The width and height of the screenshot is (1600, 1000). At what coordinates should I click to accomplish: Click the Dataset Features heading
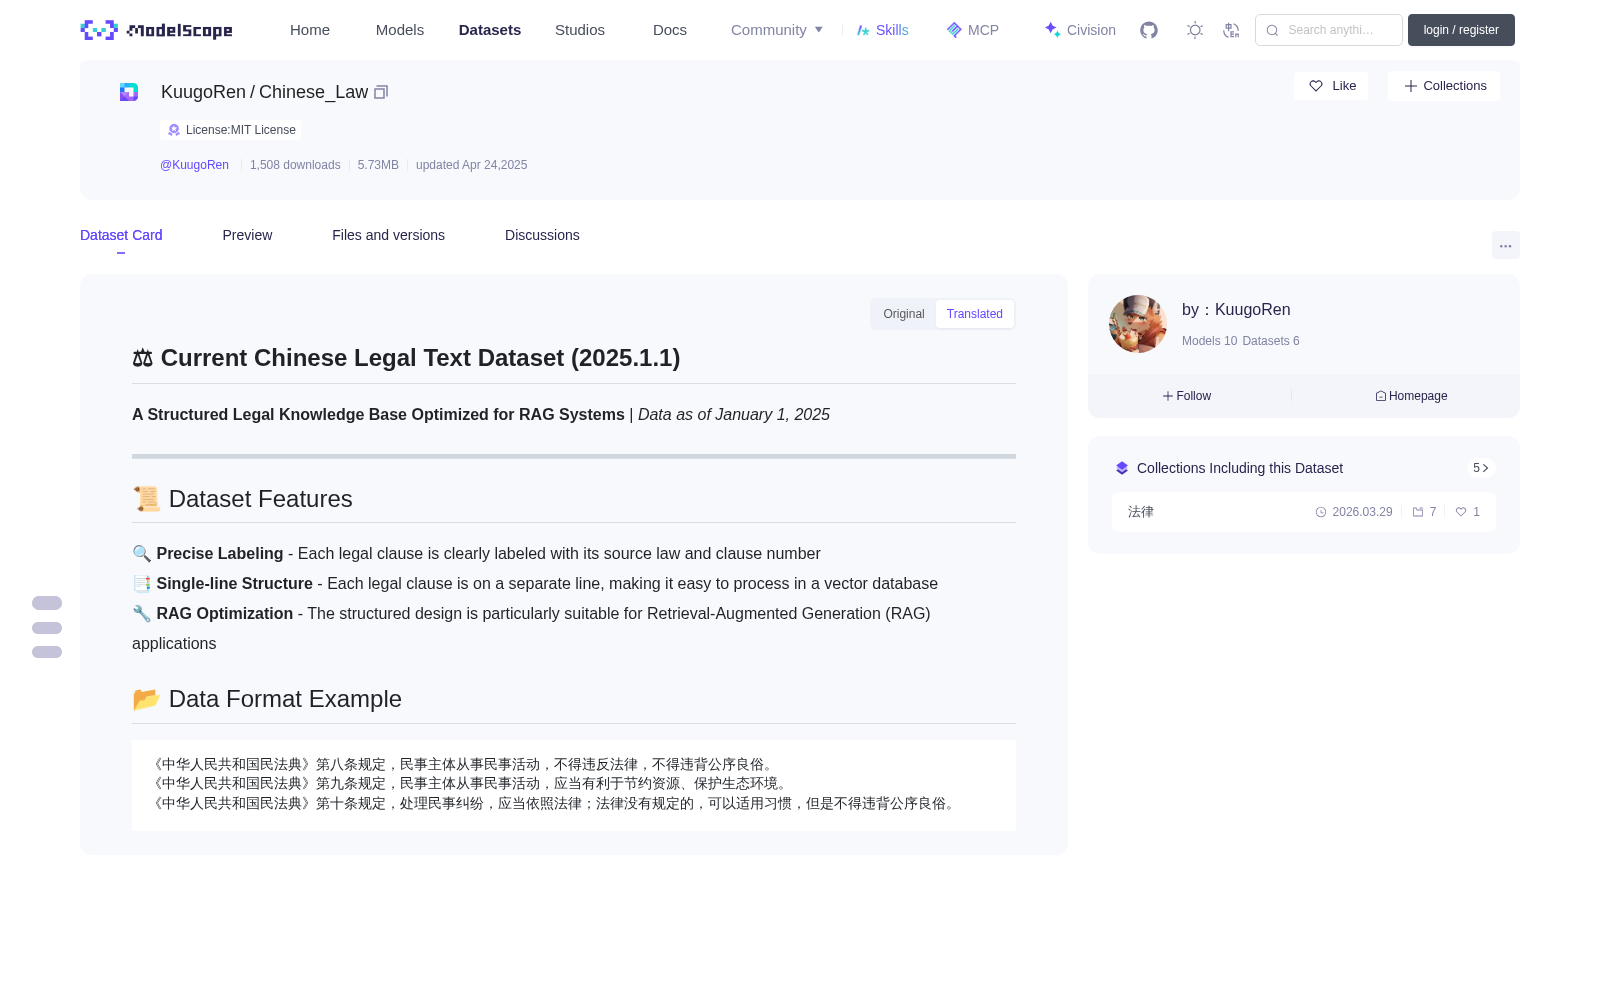242,499
